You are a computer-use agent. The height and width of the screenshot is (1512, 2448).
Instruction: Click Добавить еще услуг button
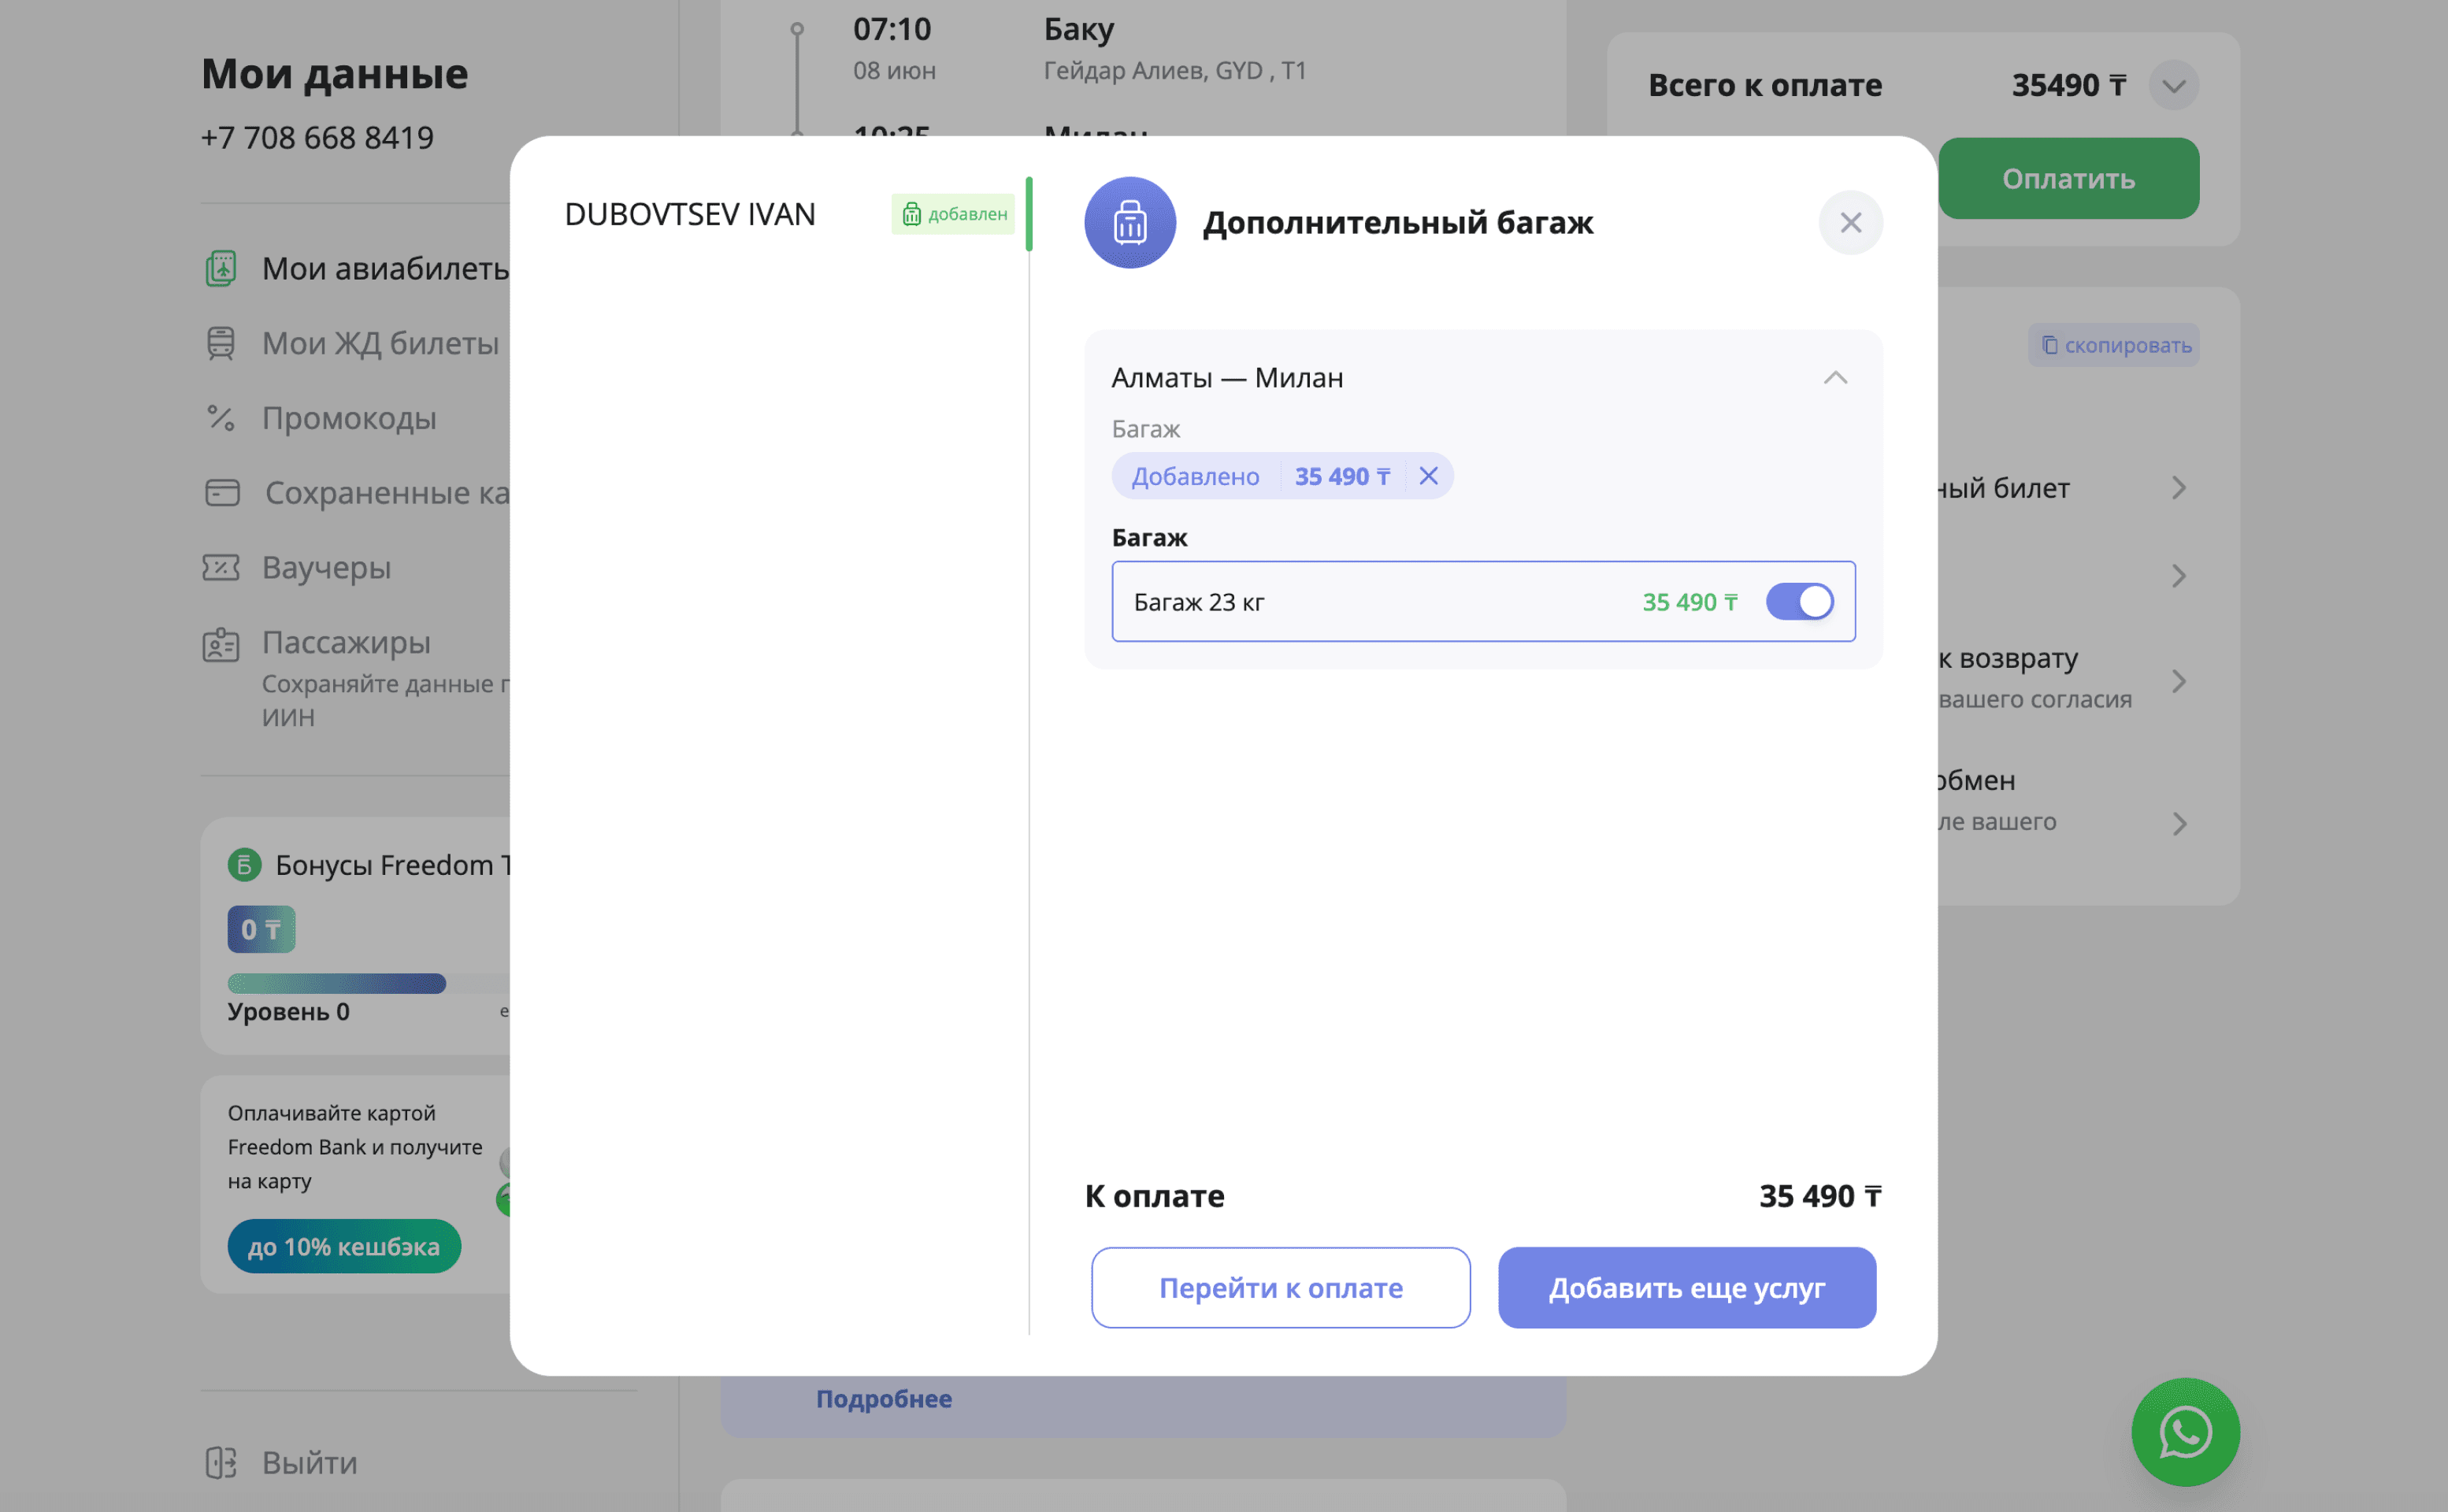1686,1288
